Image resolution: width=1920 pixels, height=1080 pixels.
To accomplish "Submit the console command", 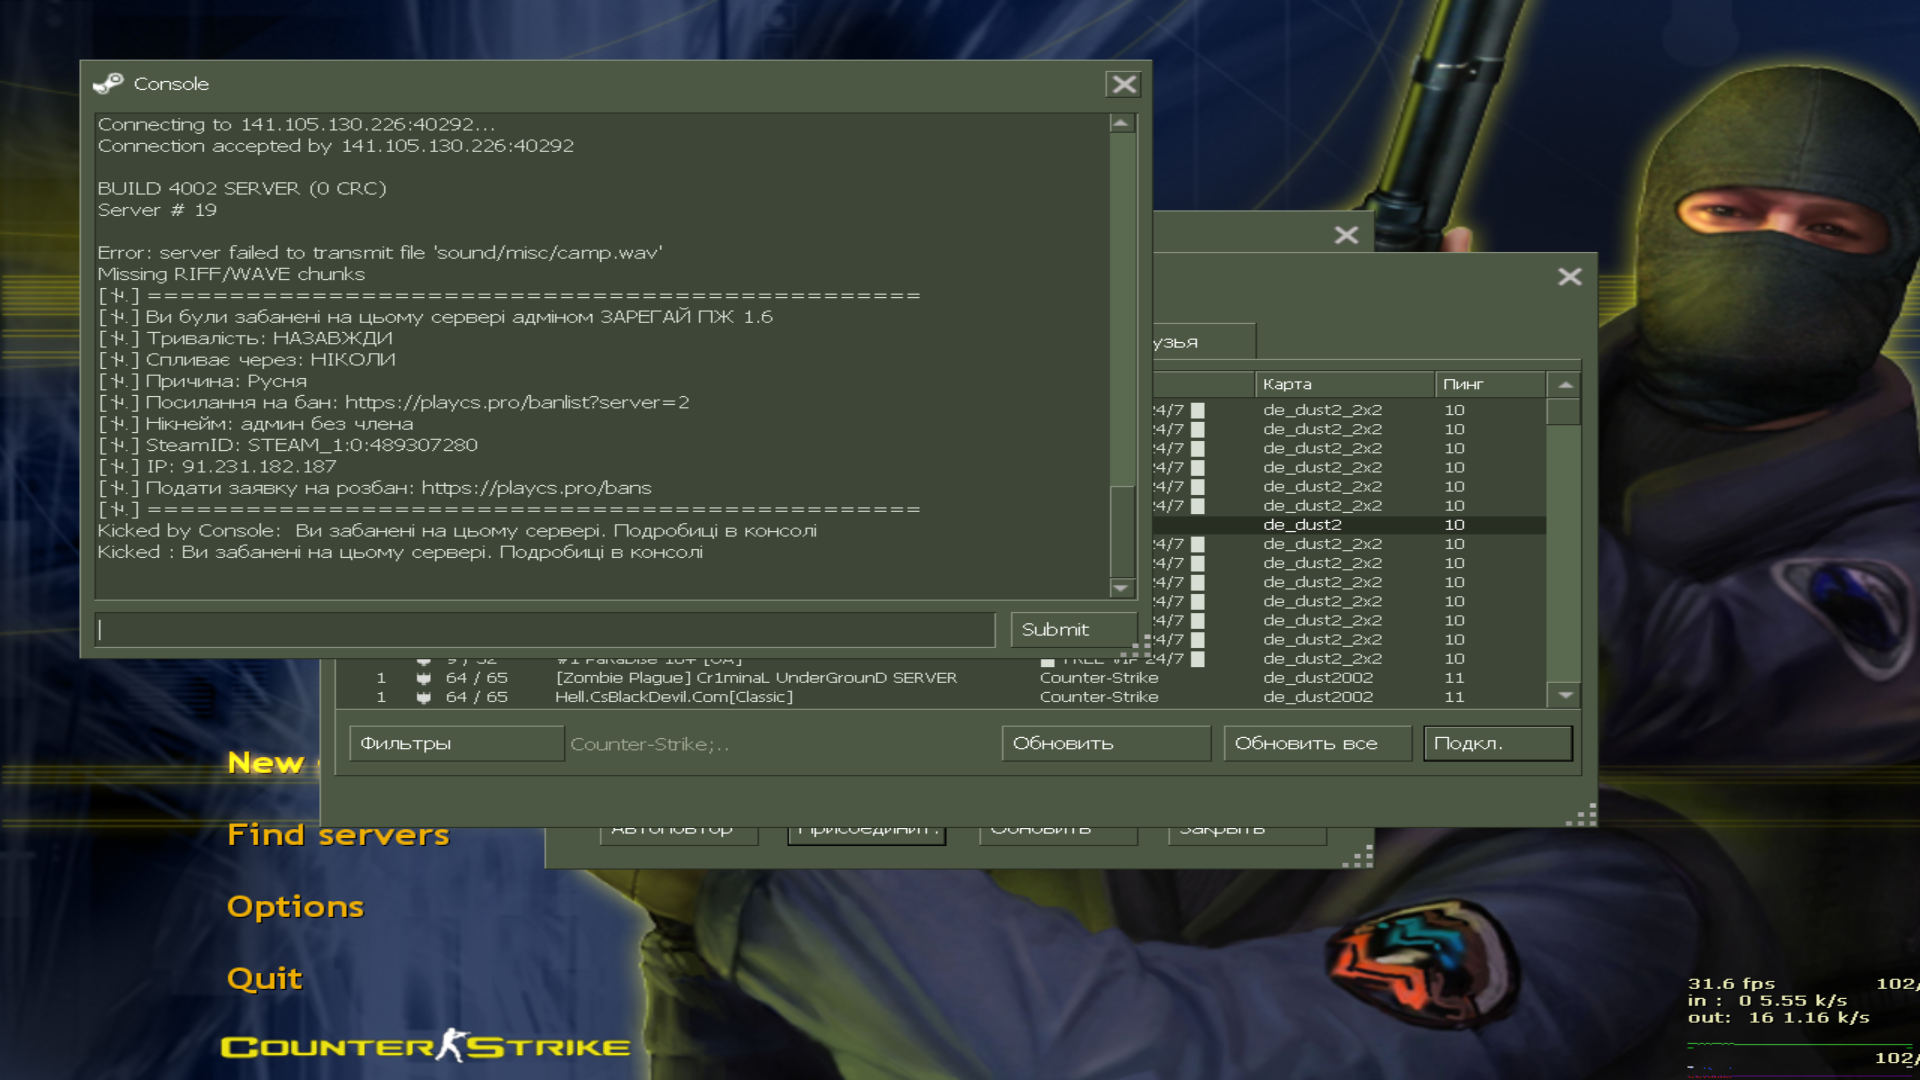I will click(x=1073, y=630).
